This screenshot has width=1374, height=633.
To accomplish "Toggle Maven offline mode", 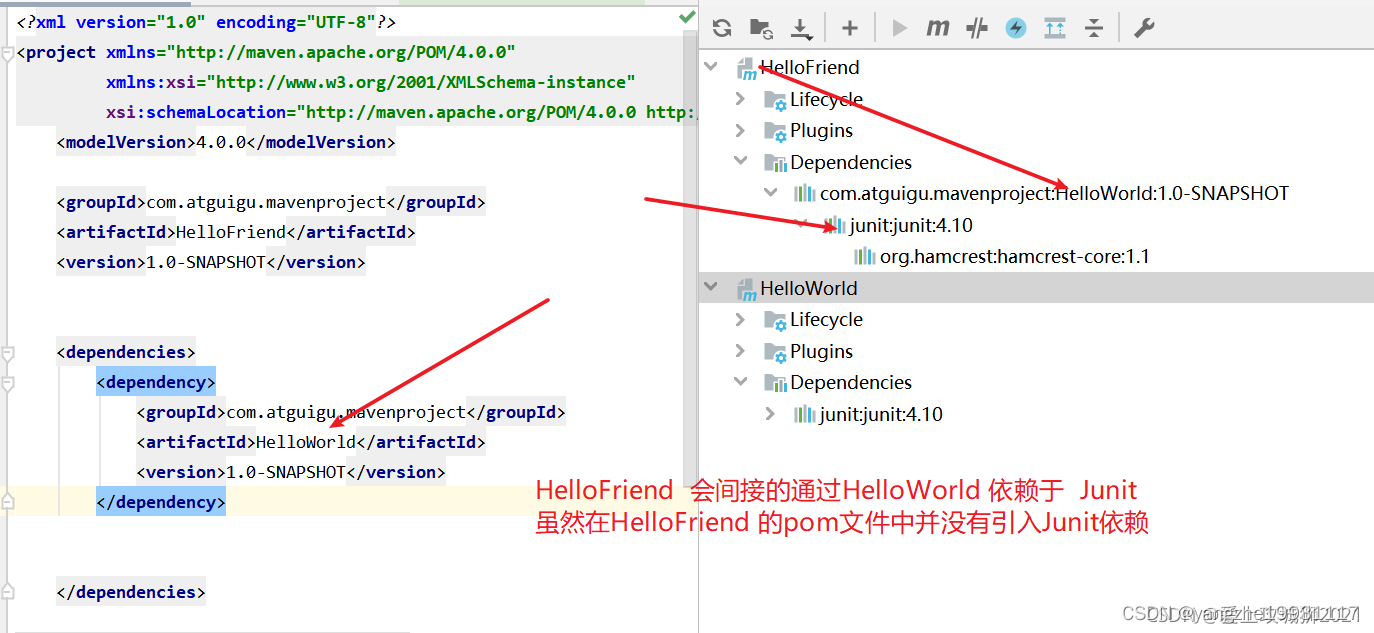I will click(x=977, y=28).
